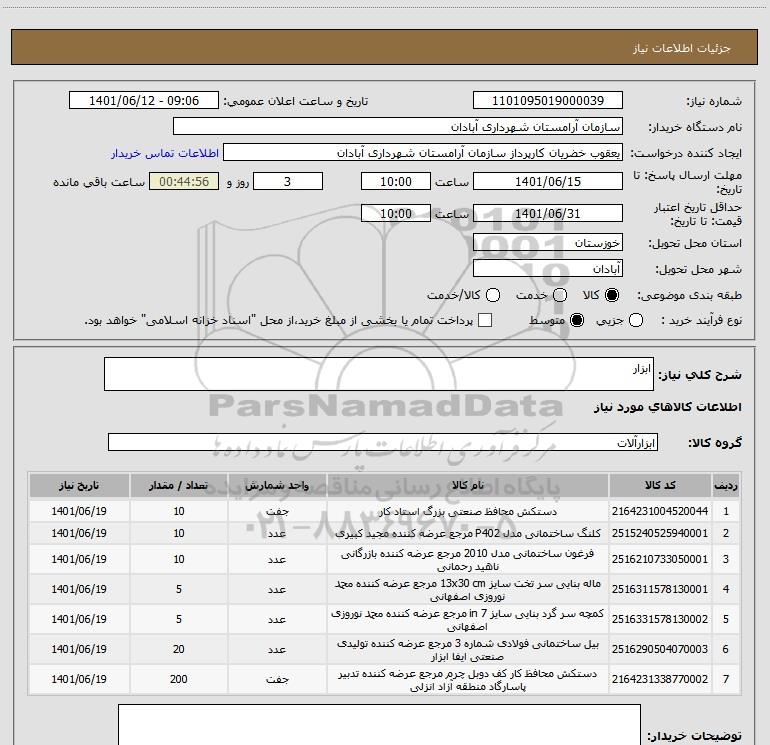770x745 pixels.
Task: Click the price validity time 10:00 field
Action: 396,214
